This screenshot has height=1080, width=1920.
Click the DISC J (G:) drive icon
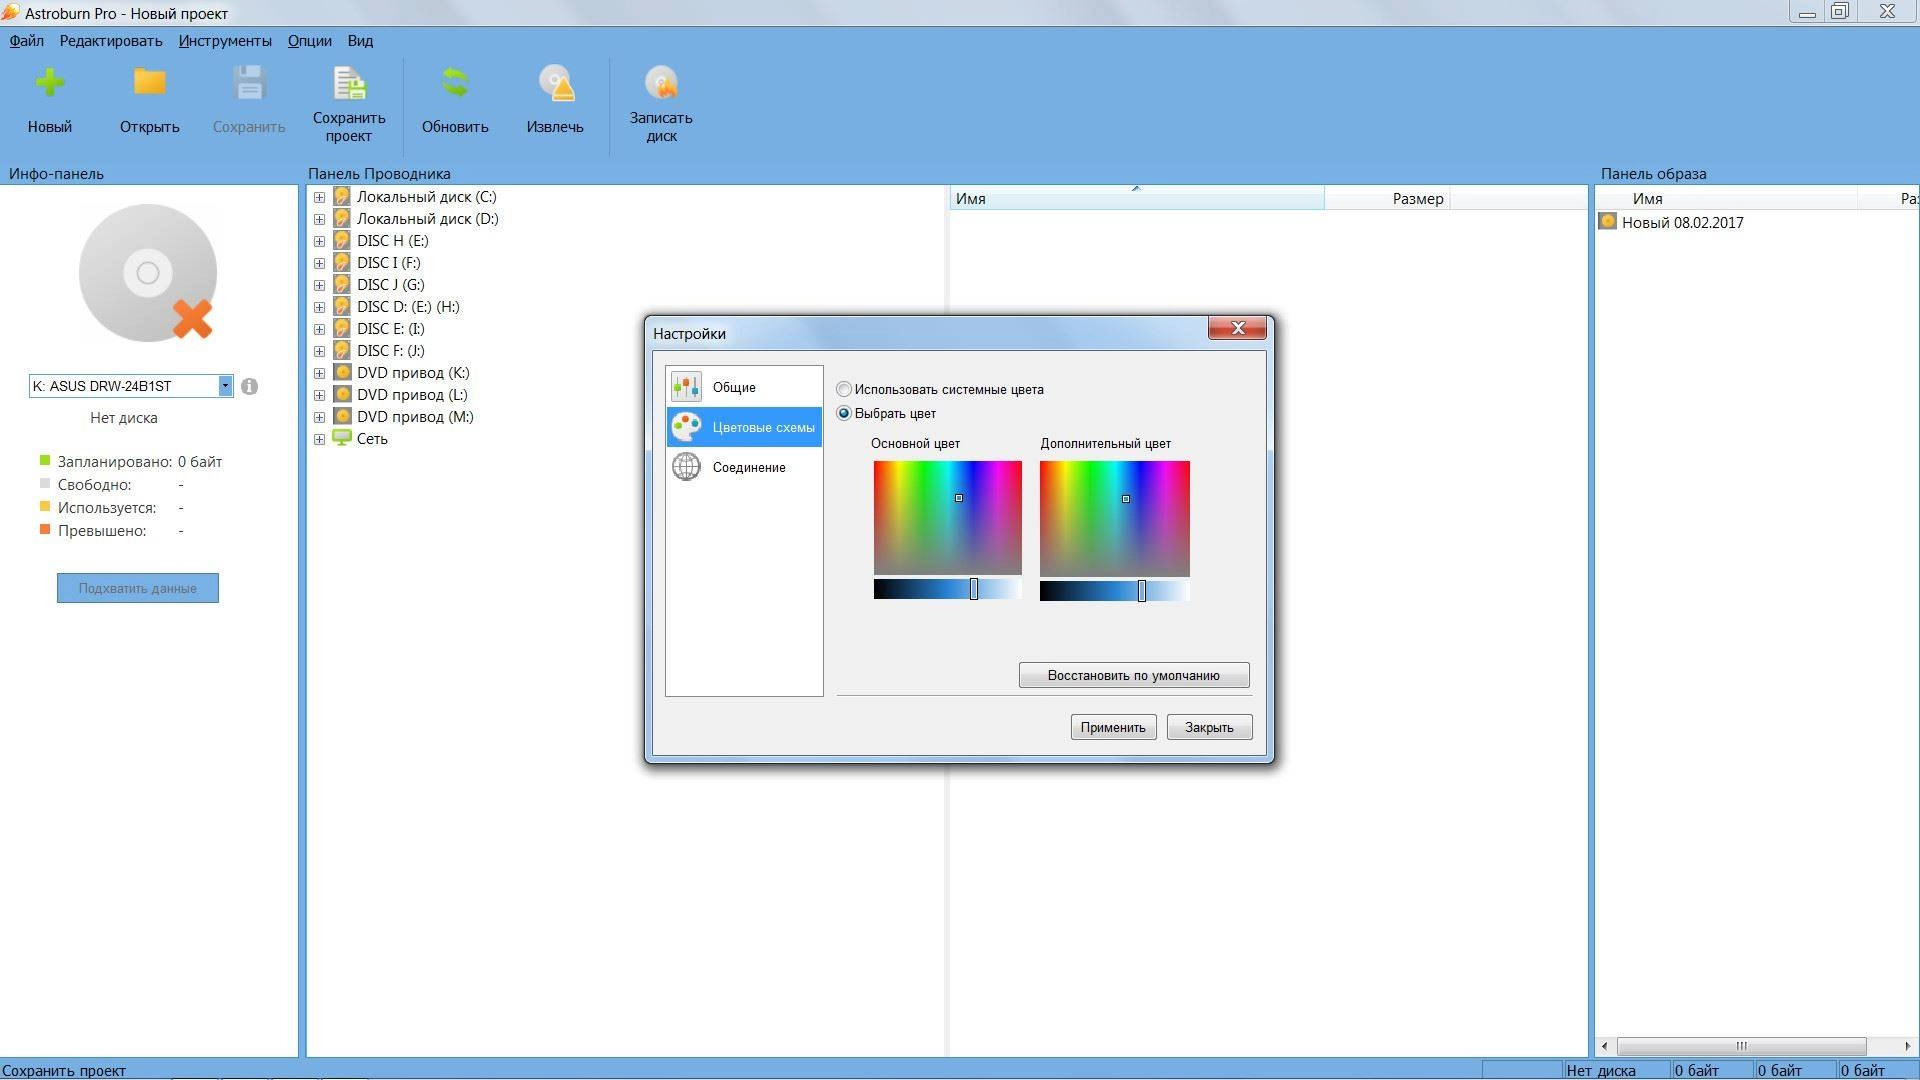342,285
